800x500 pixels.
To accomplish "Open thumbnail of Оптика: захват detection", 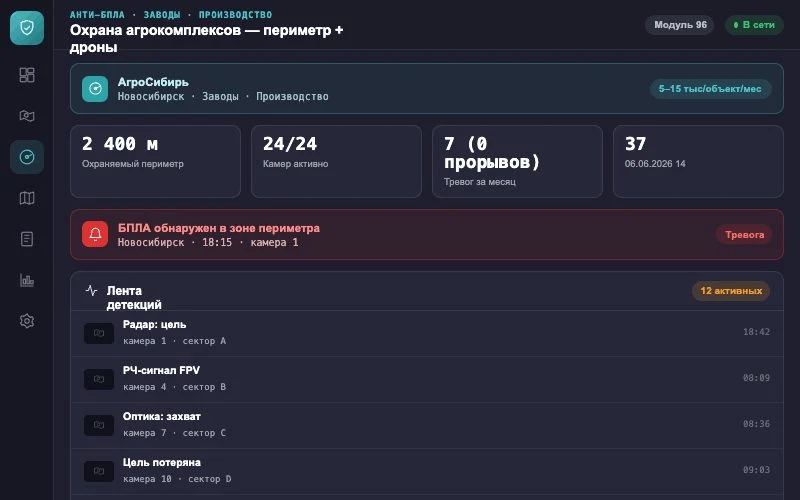I will 99,425.
